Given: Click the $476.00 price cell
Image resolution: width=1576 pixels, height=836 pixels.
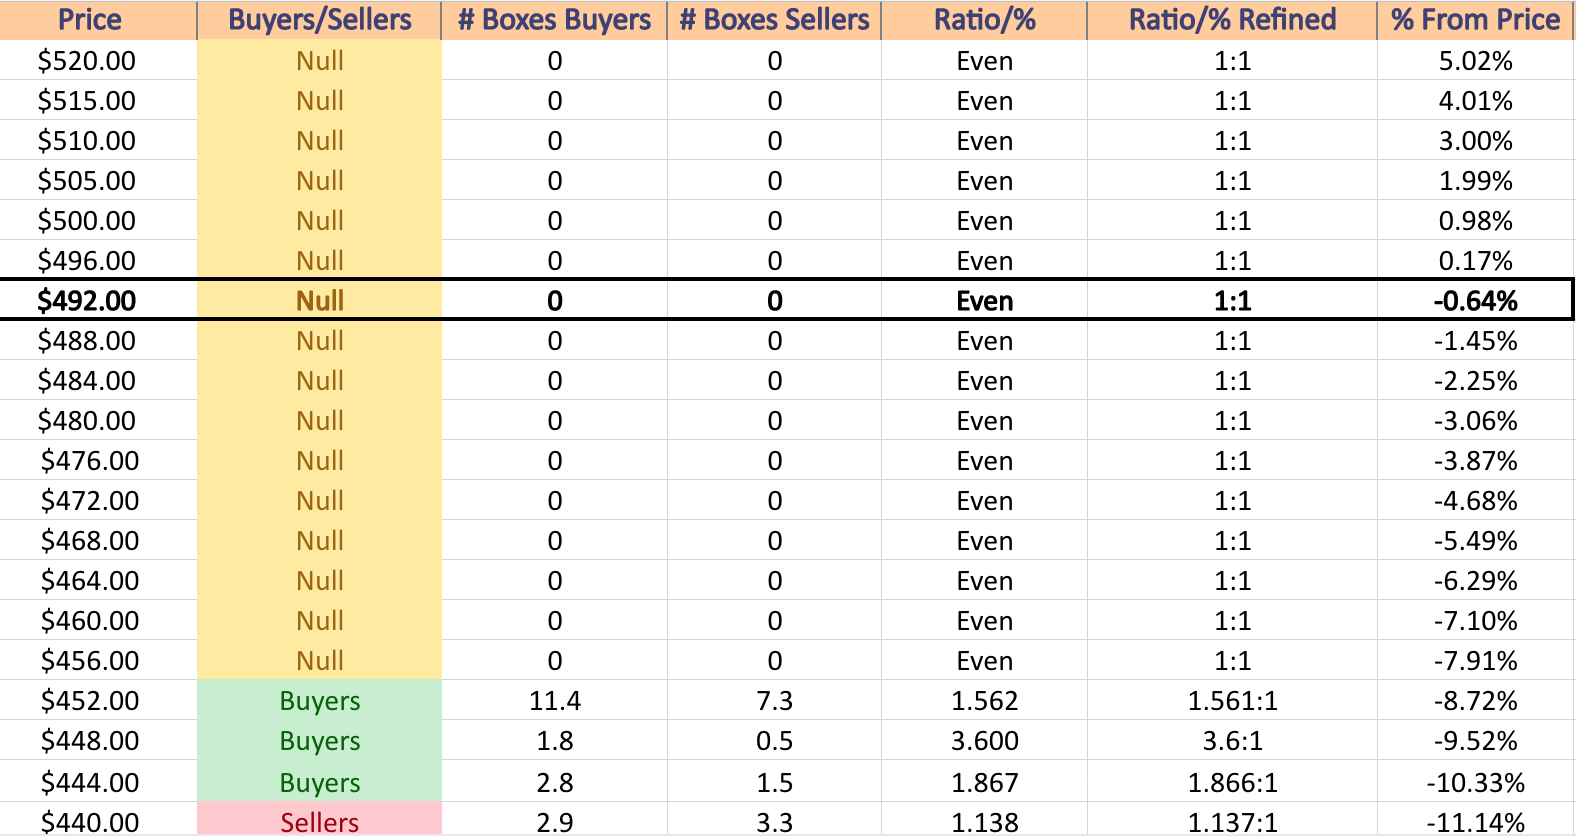Looking at the screenshot, I should click(98, 461).
